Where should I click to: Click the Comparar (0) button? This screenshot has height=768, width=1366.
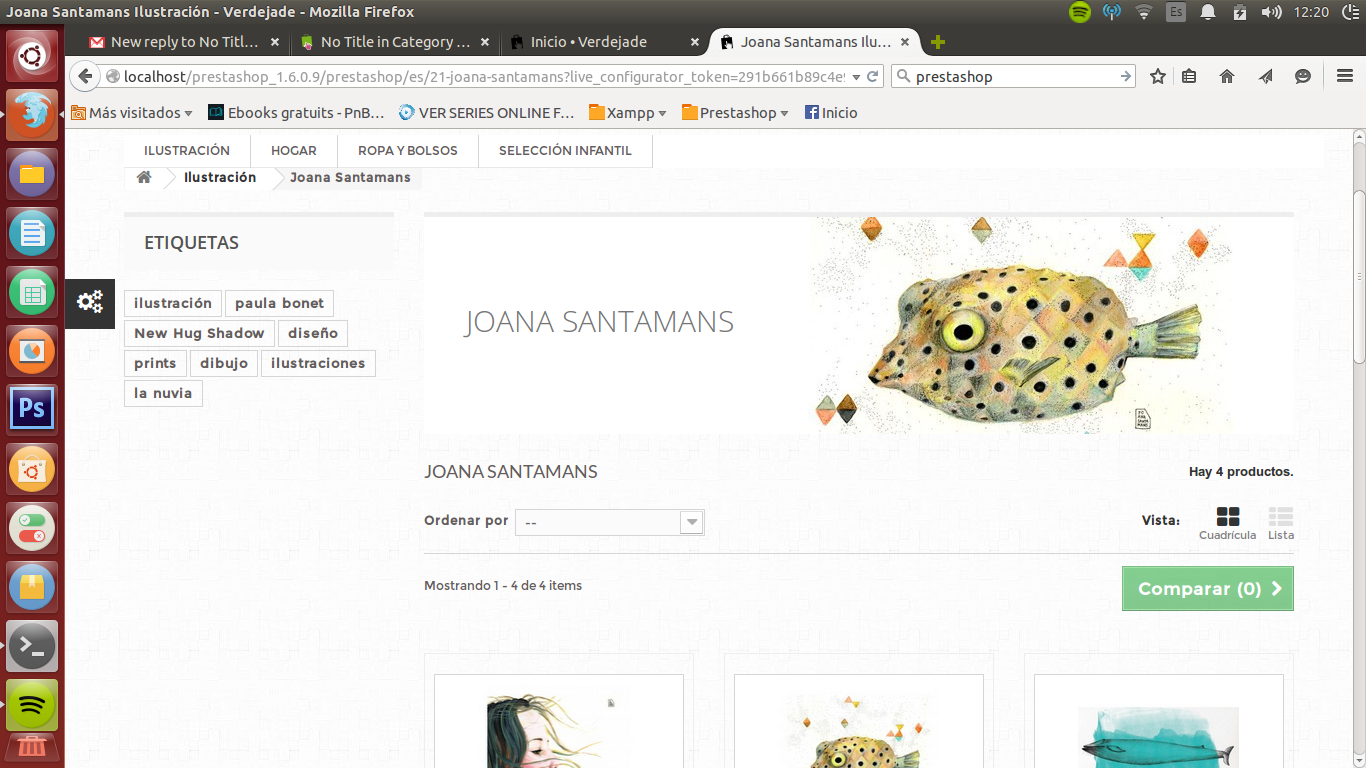tap(1207, 589)
